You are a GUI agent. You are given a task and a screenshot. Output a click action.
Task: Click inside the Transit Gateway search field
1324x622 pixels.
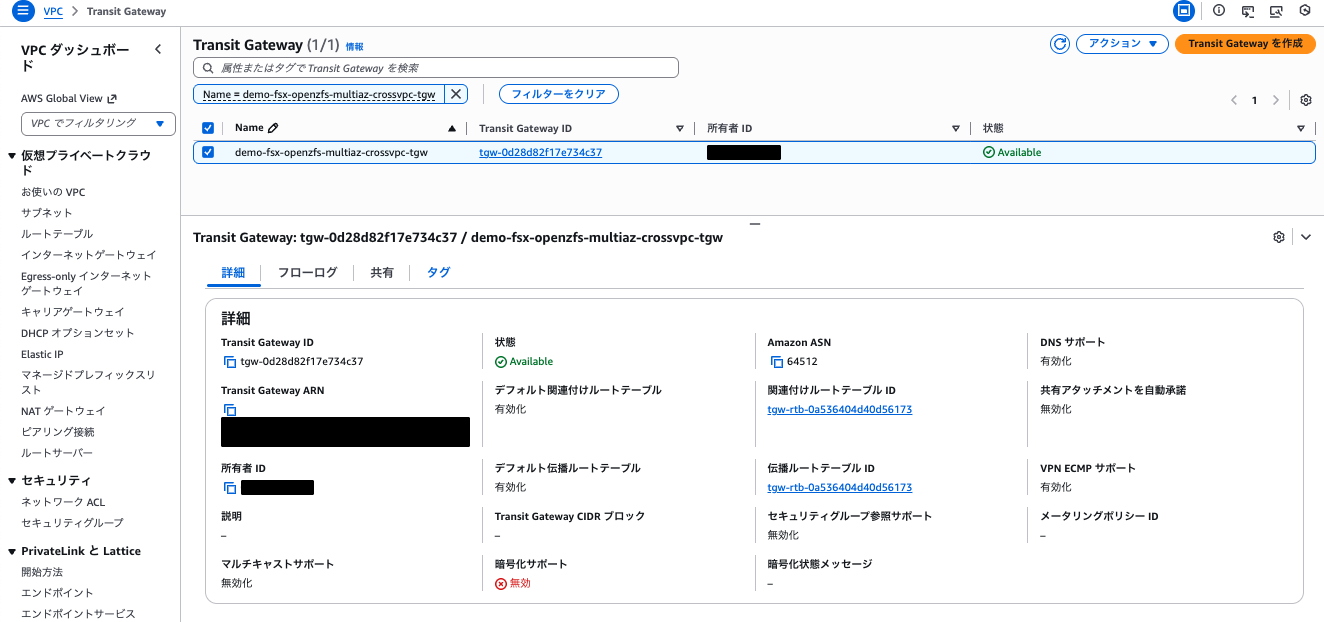435,67
